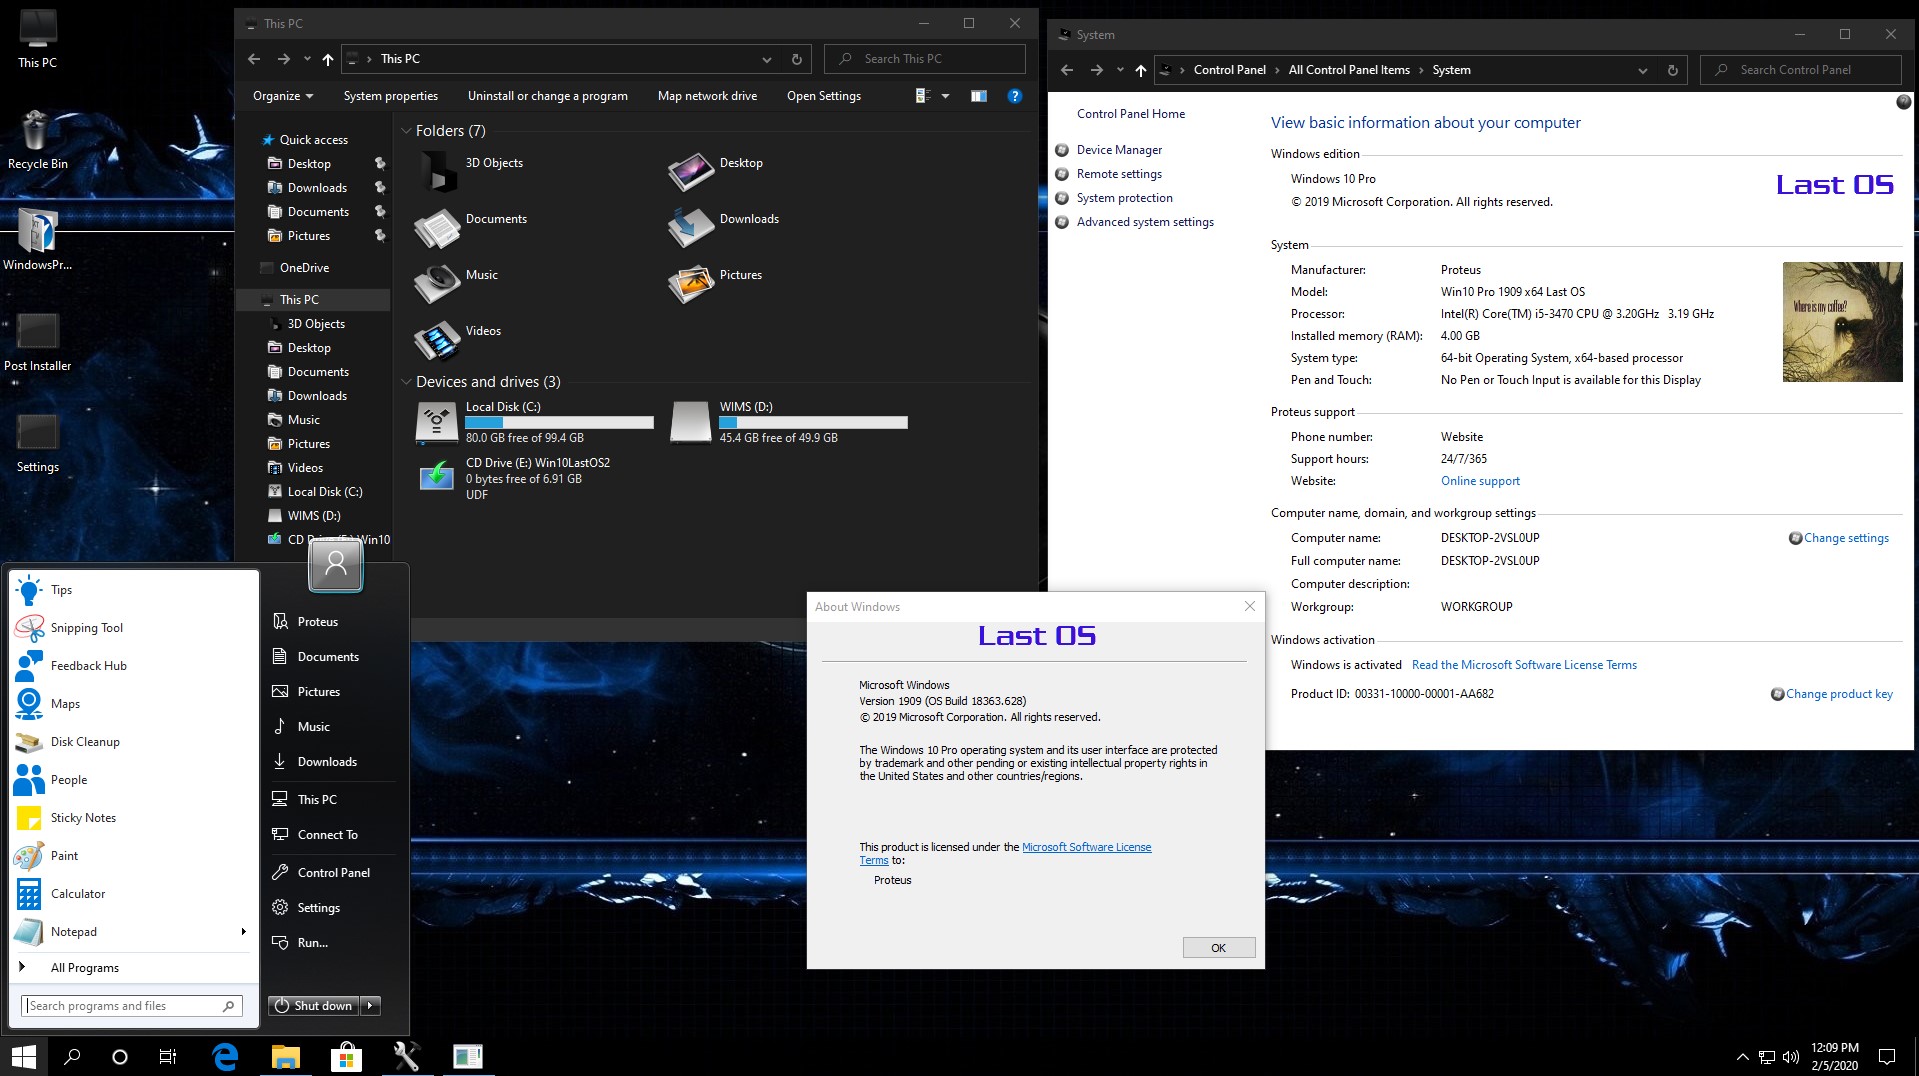Click the Search This PC field
Viewport: 1919px width, 1076px height.
924,59
